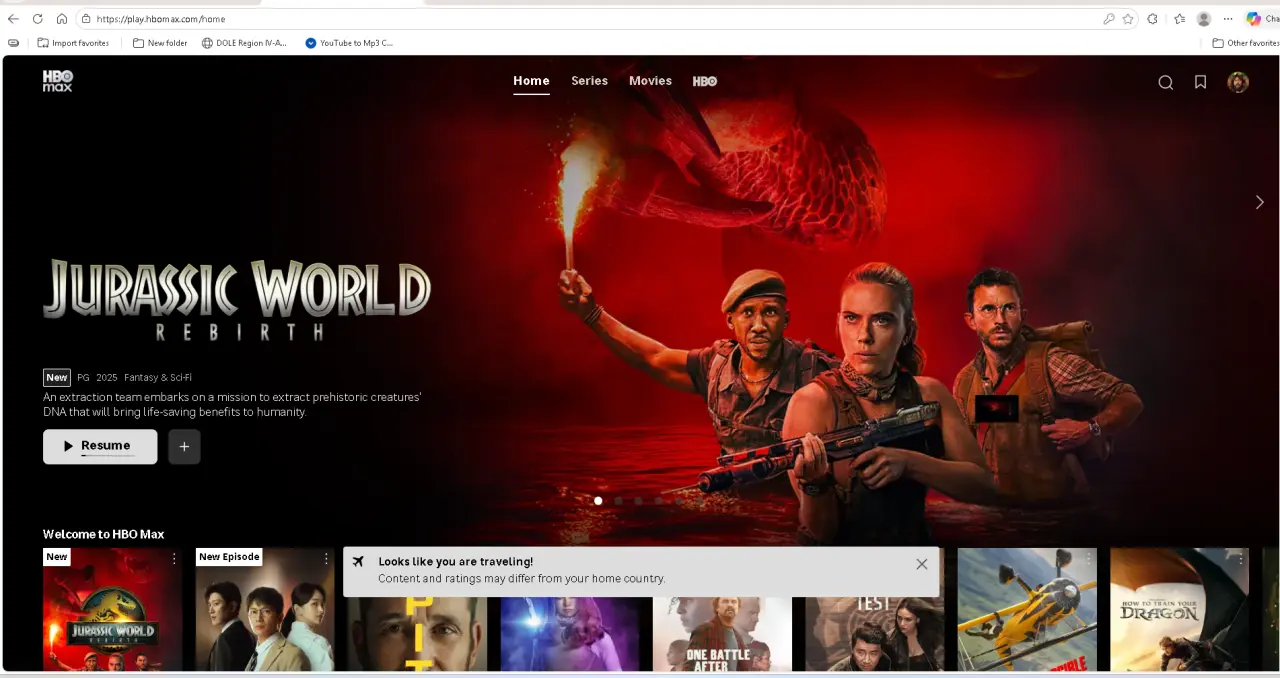
Task: Resume Jurassic World Rebirth
Action: tap(100, 446)
